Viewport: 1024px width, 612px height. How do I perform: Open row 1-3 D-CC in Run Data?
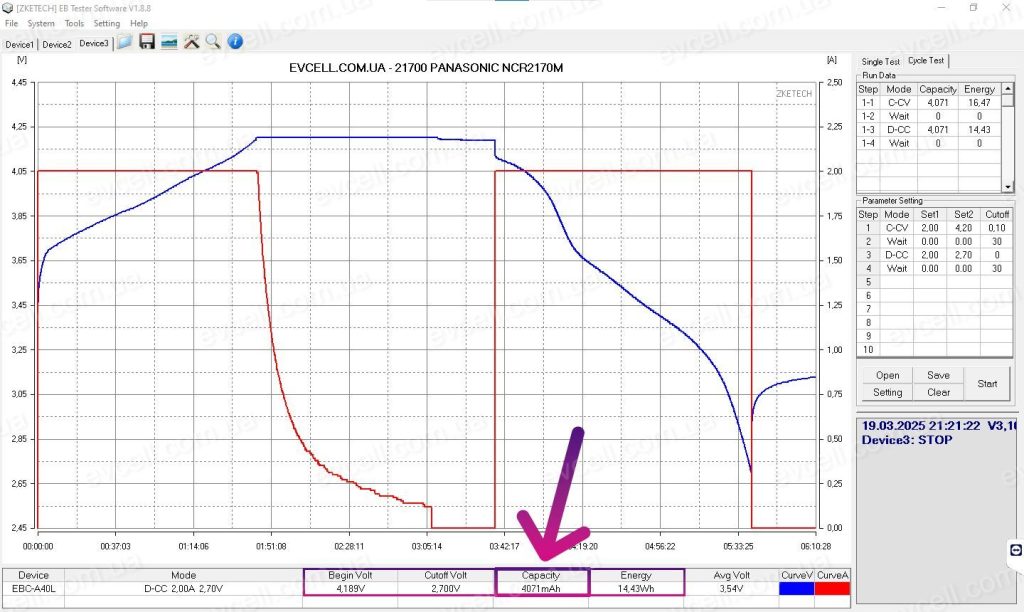(900, 129)
